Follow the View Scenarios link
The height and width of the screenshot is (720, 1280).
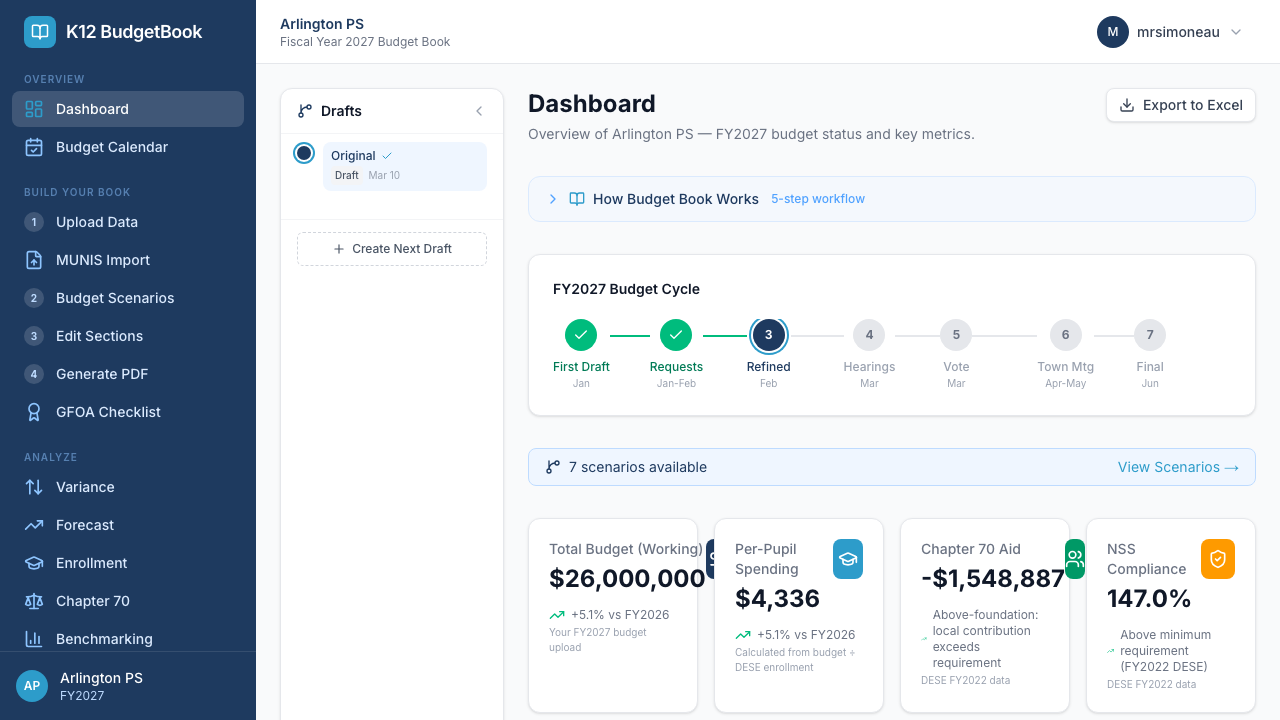point(1178,467)
